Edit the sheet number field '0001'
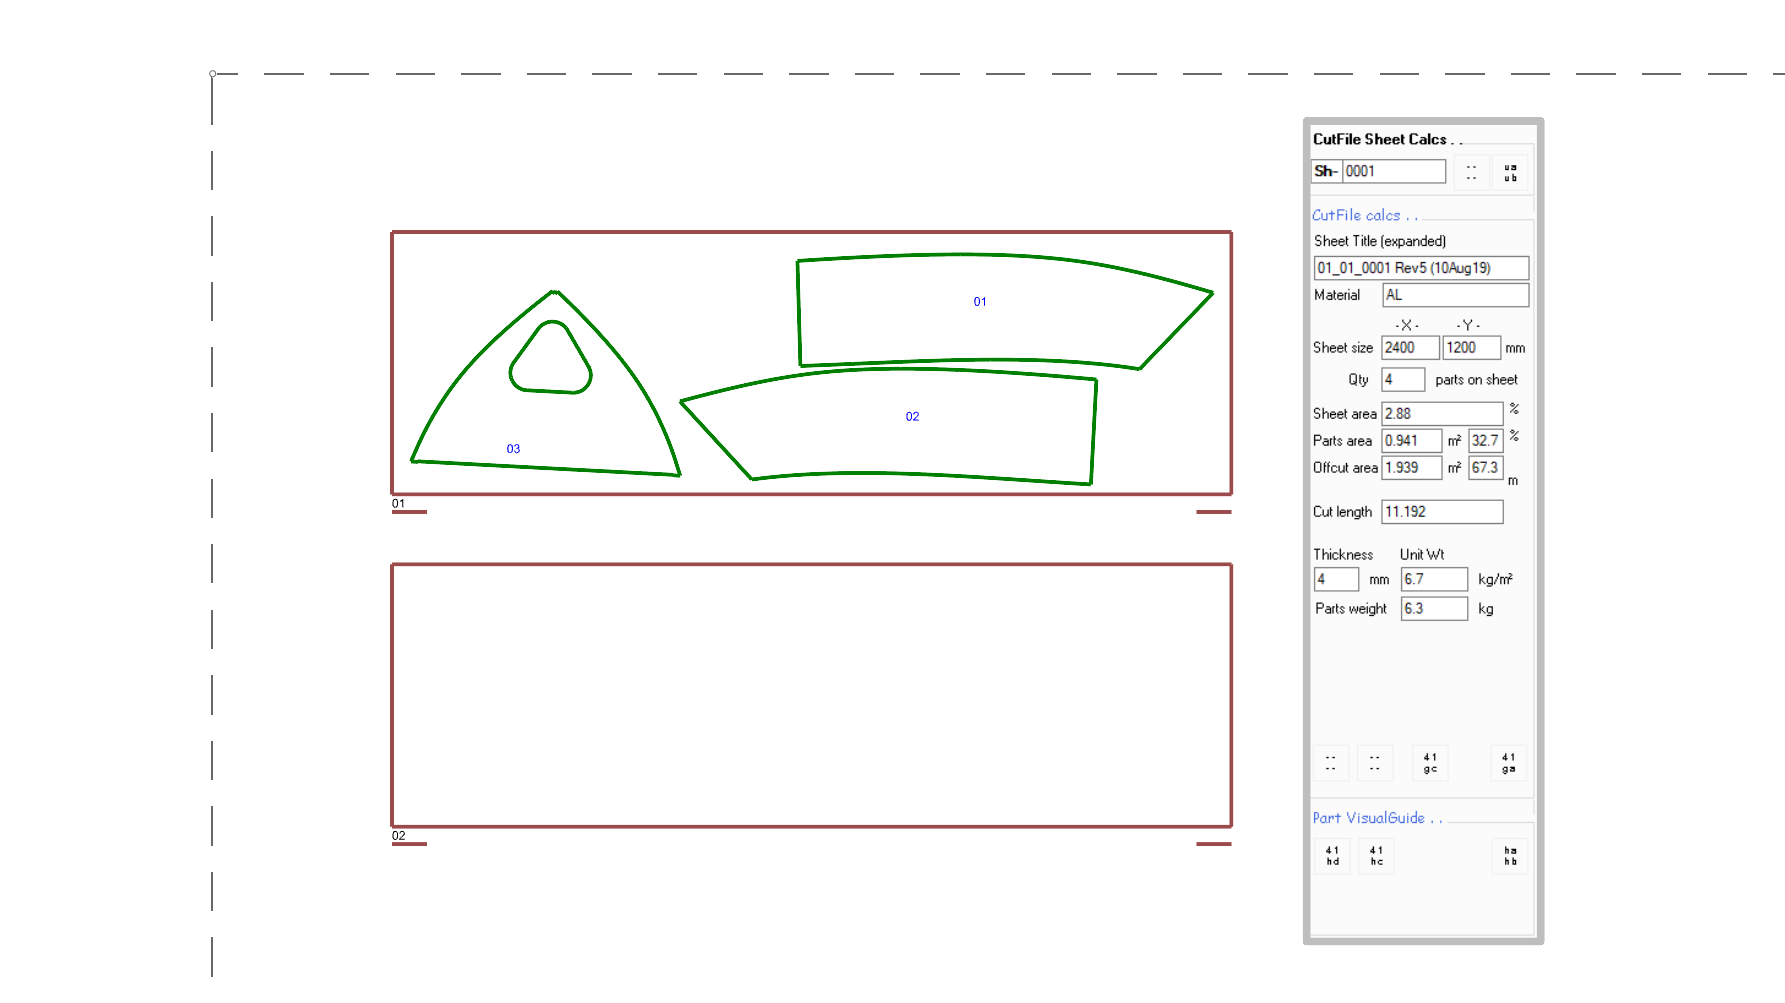 pyautogui.click(x=1394, y=171)
